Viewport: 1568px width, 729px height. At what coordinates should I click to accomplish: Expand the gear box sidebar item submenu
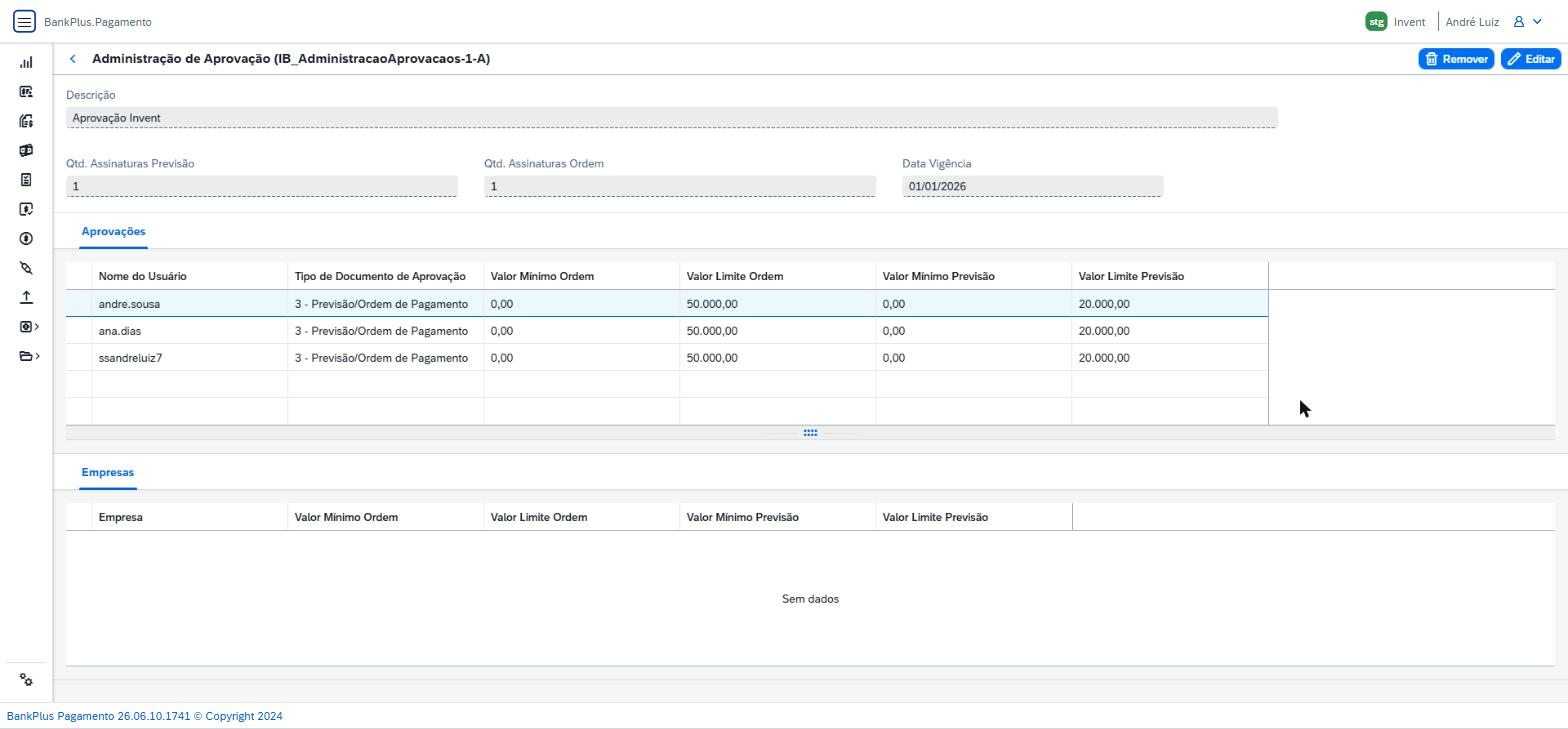[29, 326]
